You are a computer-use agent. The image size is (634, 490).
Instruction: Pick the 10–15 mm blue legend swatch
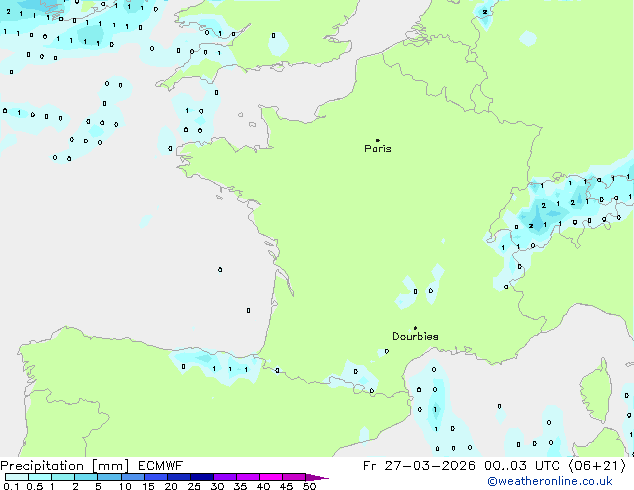tap(133, 477)
